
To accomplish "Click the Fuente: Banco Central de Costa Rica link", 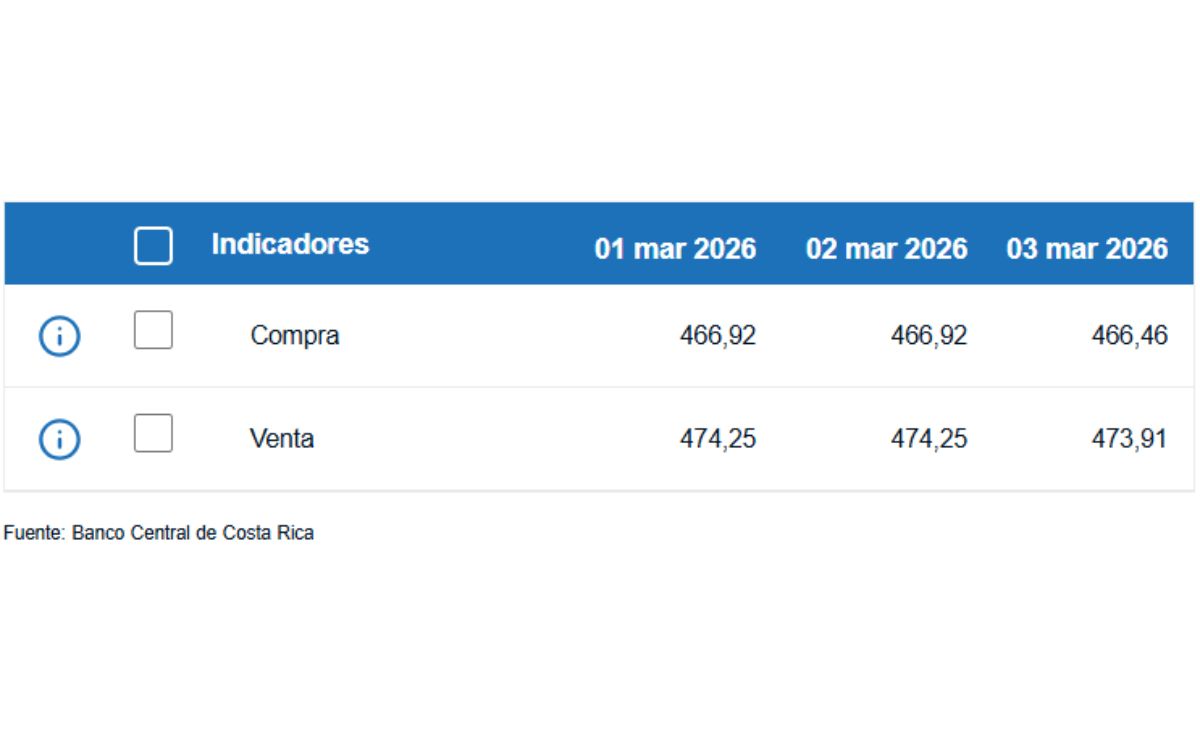I will [x=159, y=532].
